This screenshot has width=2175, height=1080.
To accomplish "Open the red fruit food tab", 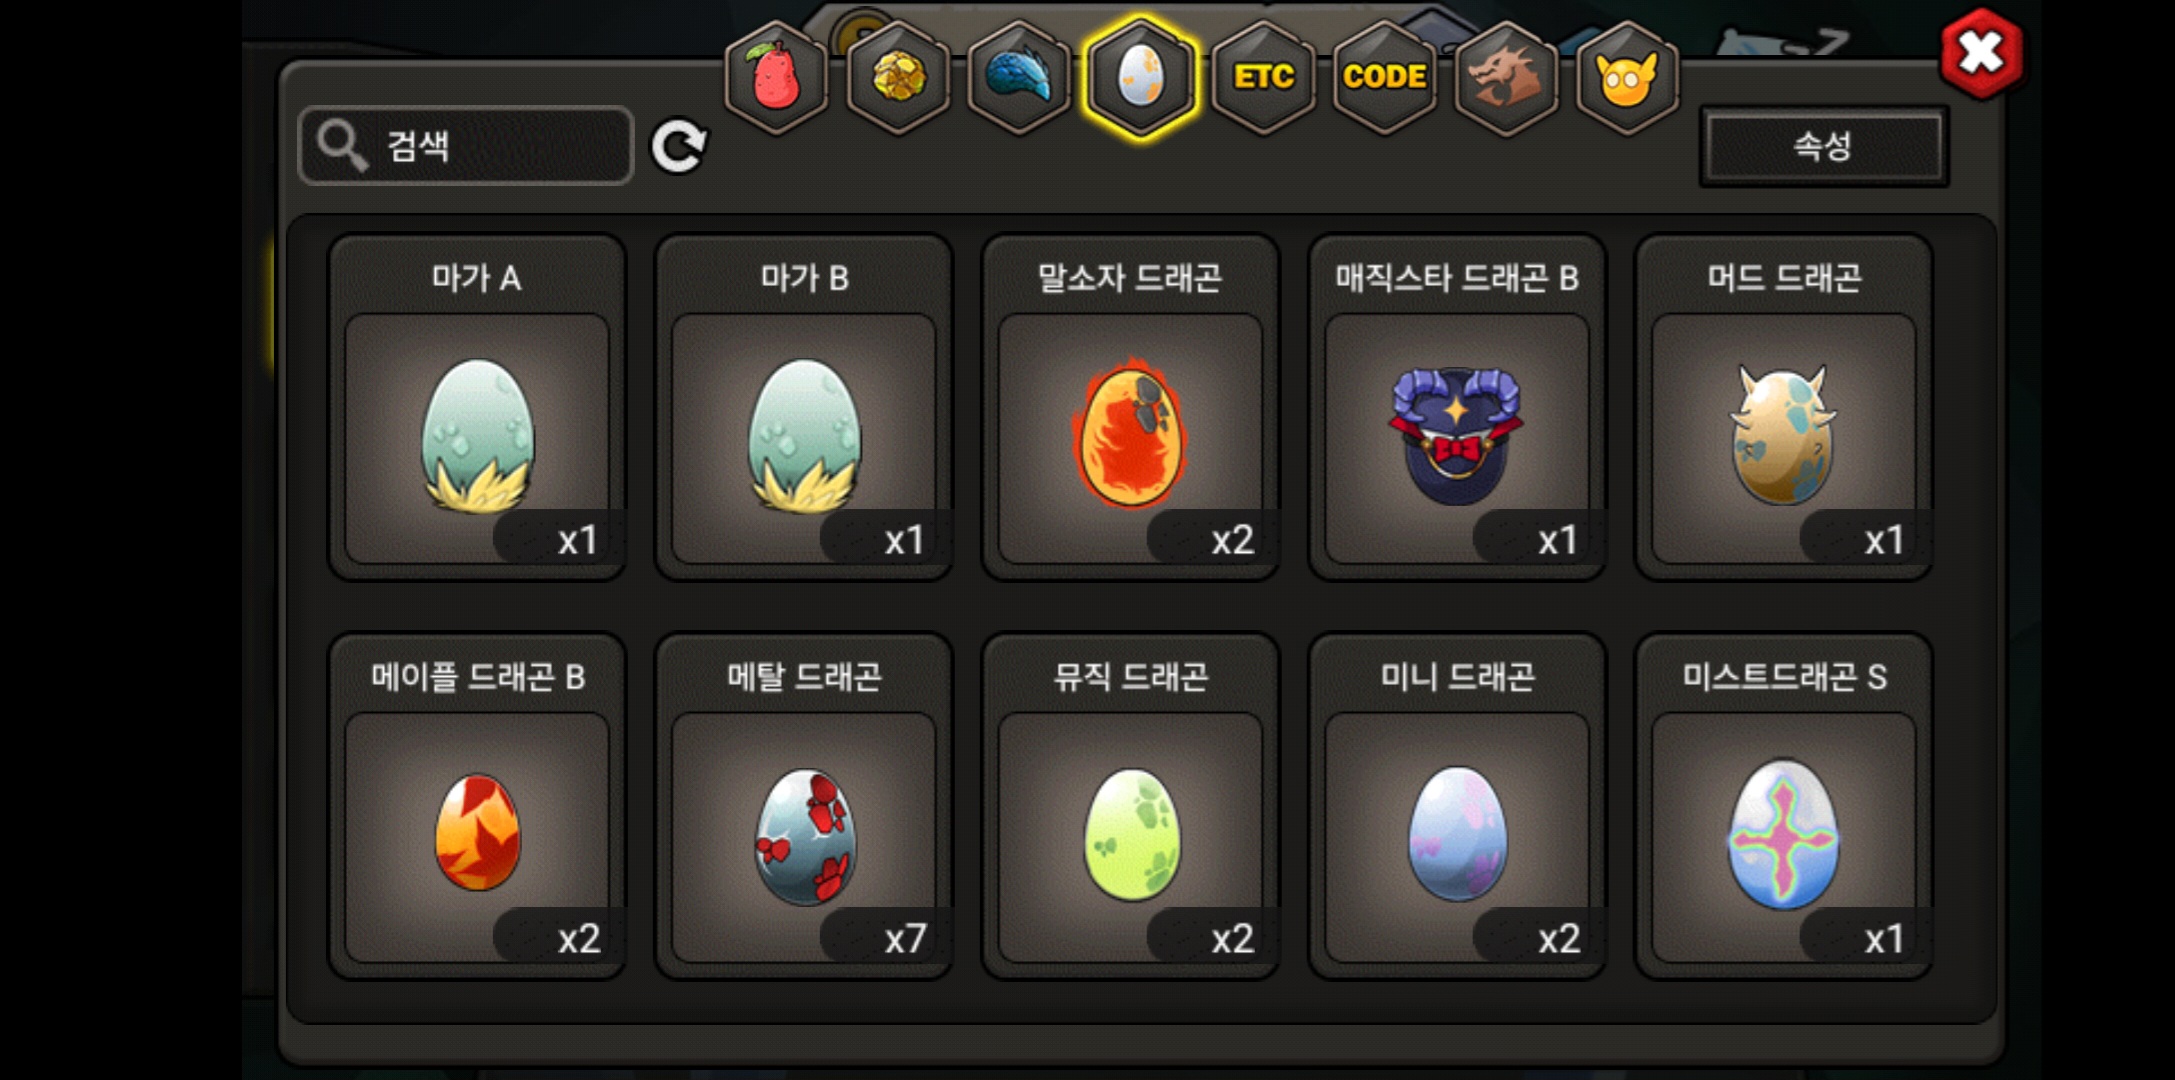I will pos(776,77).
